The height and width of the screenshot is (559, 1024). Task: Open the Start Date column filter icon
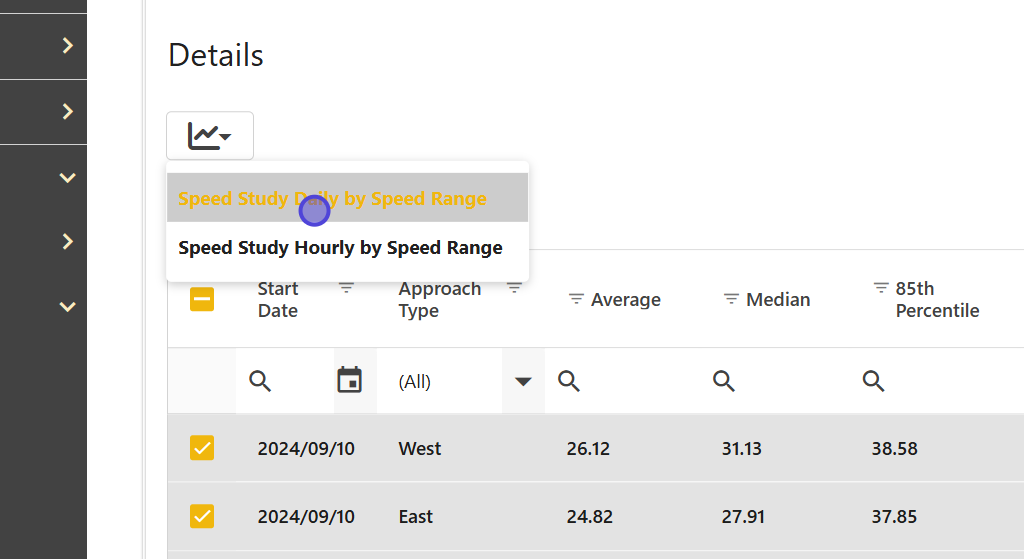(x=346, y=288)
